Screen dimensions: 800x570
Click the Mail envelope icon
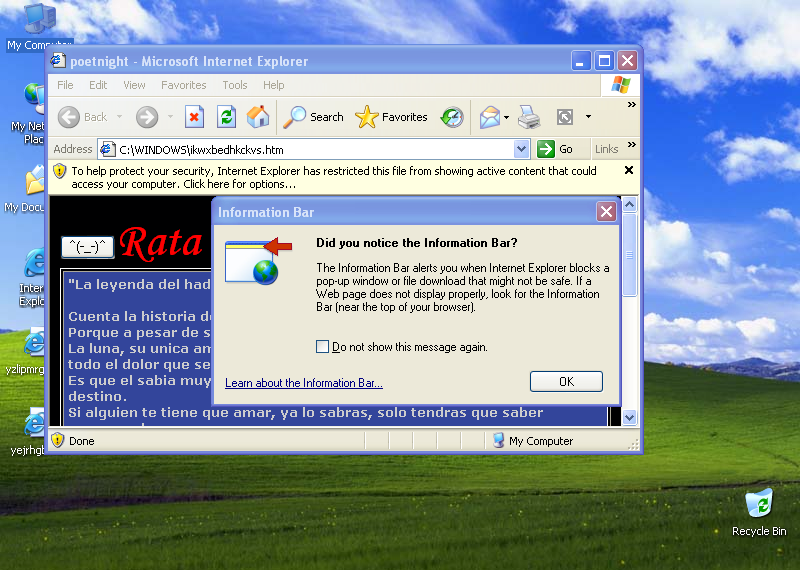coord(489,117)
